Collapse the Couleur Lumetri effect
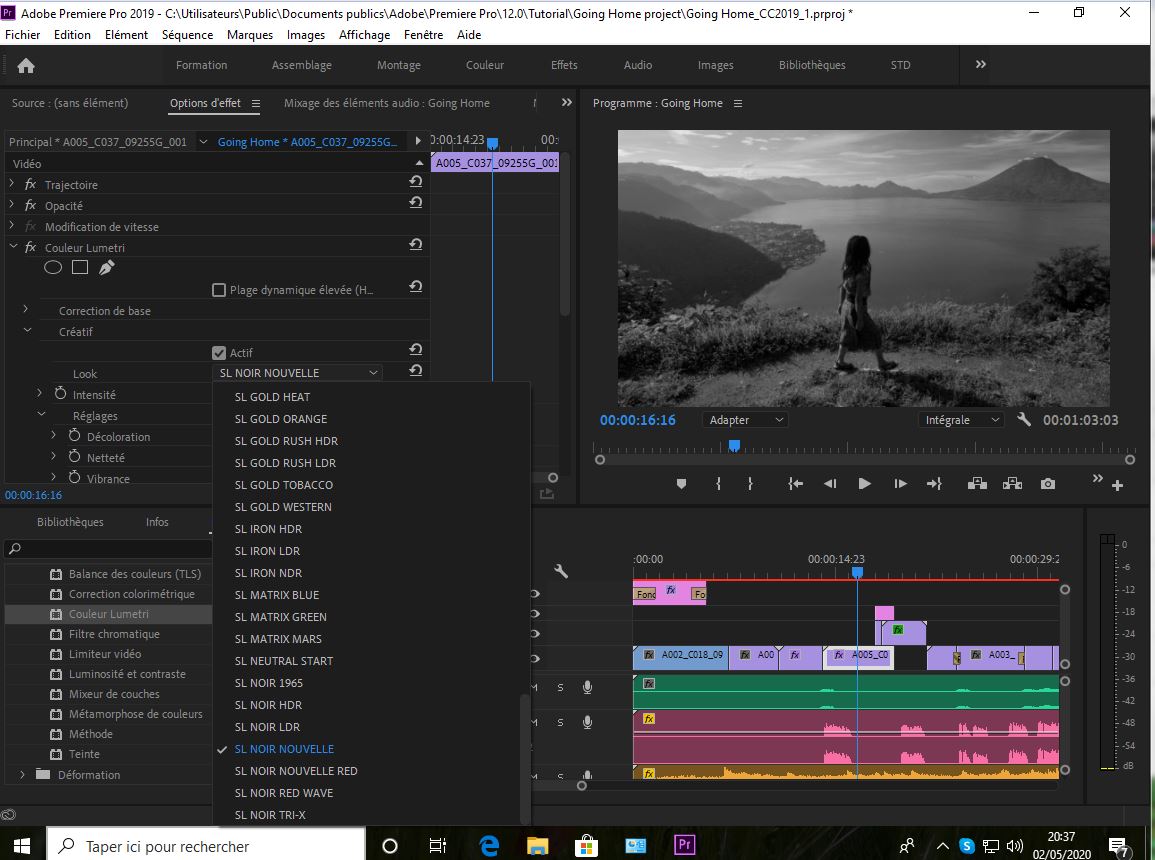 pos(13,247)
